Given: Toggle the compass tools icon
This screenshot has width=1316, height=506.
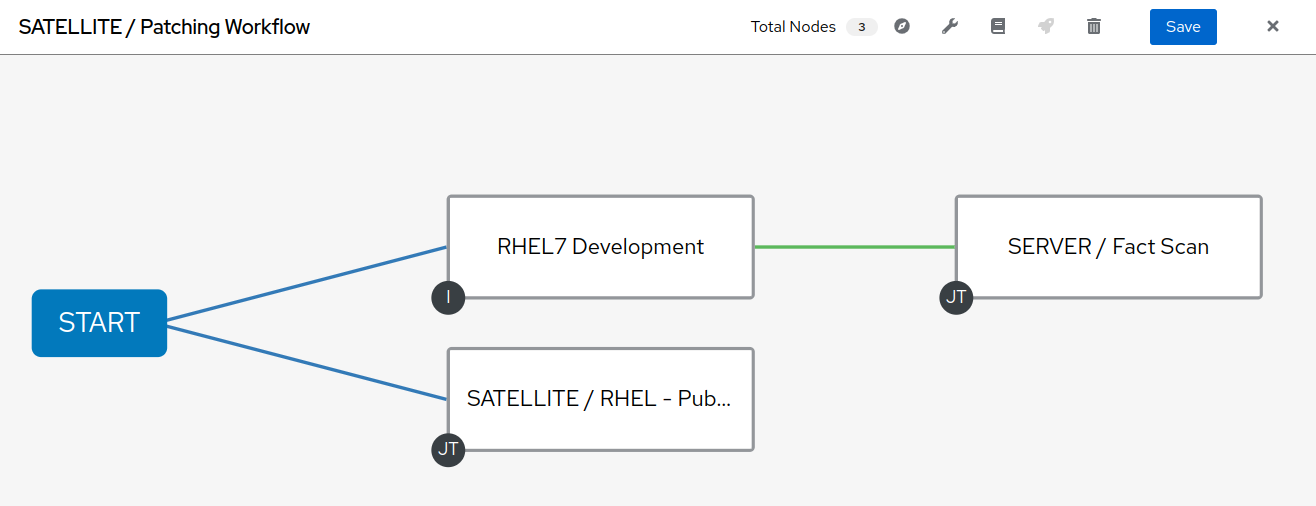Looking at the screenshot, I should point(902,27).
